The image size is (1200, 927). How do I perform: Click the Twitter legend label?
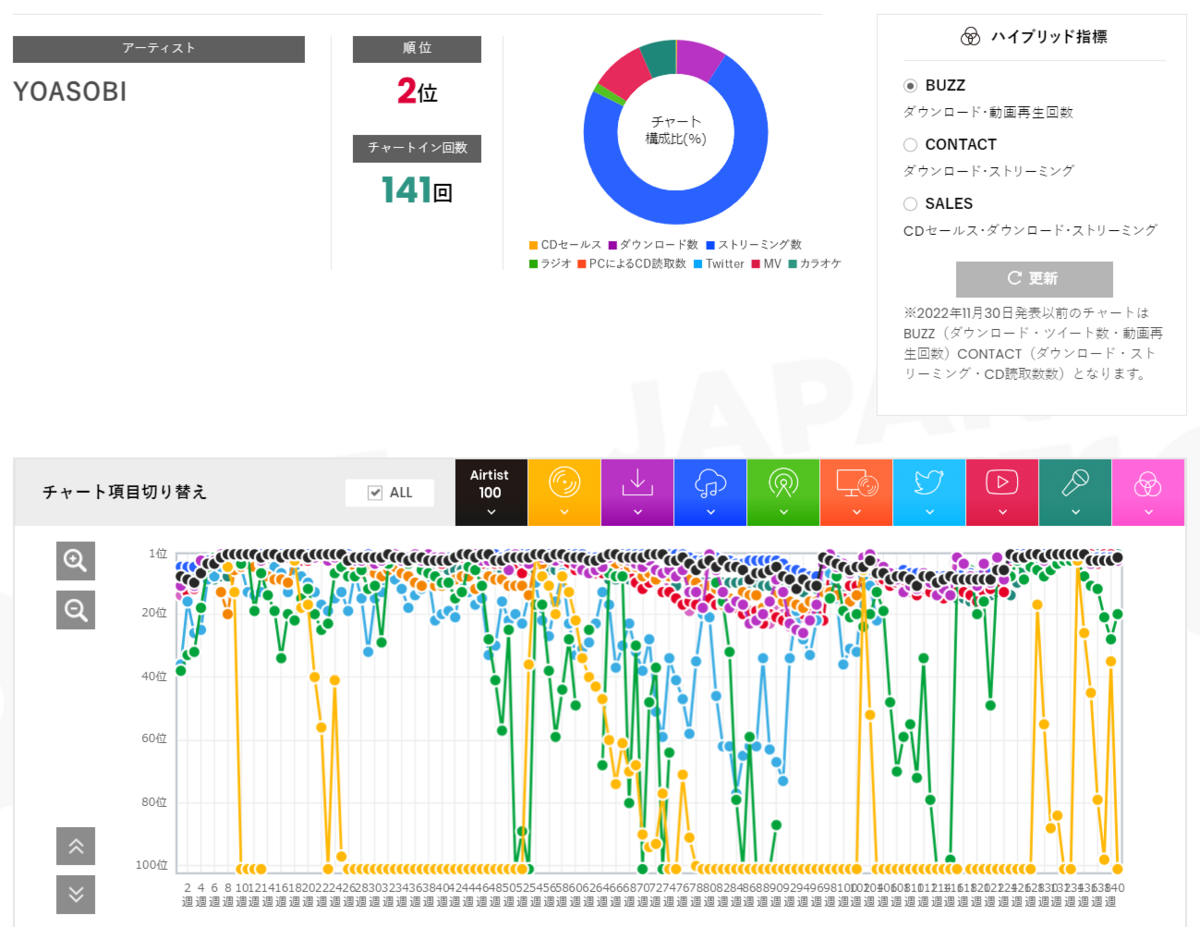click(x=725, y=264)
